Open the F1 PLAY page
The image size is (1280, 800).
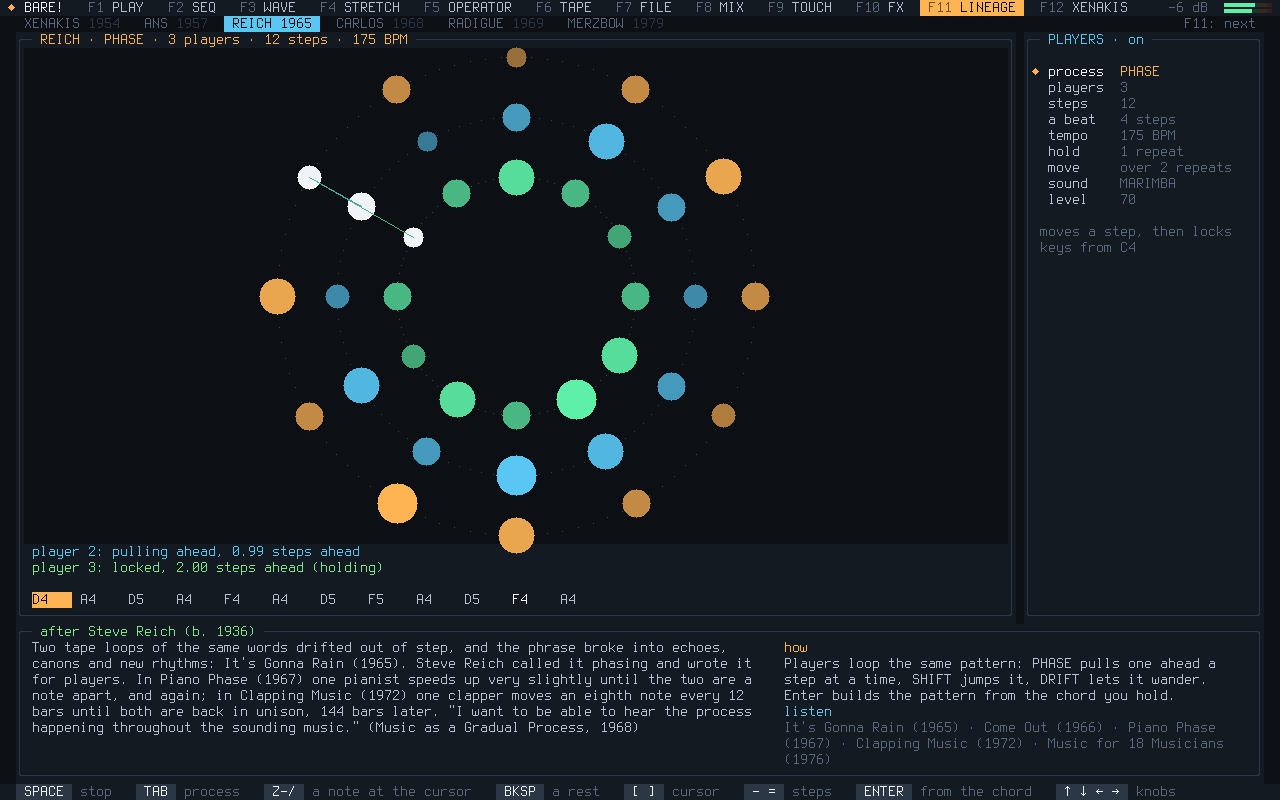pos(116,8)
